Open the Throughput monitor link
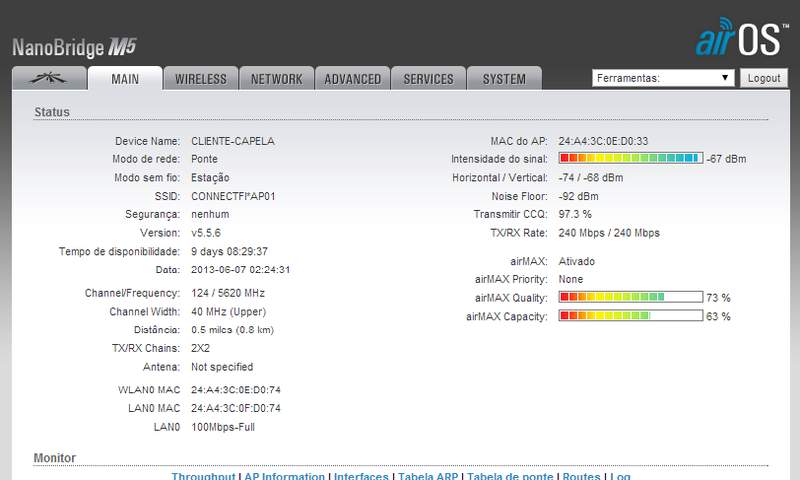 pos(203,475)
